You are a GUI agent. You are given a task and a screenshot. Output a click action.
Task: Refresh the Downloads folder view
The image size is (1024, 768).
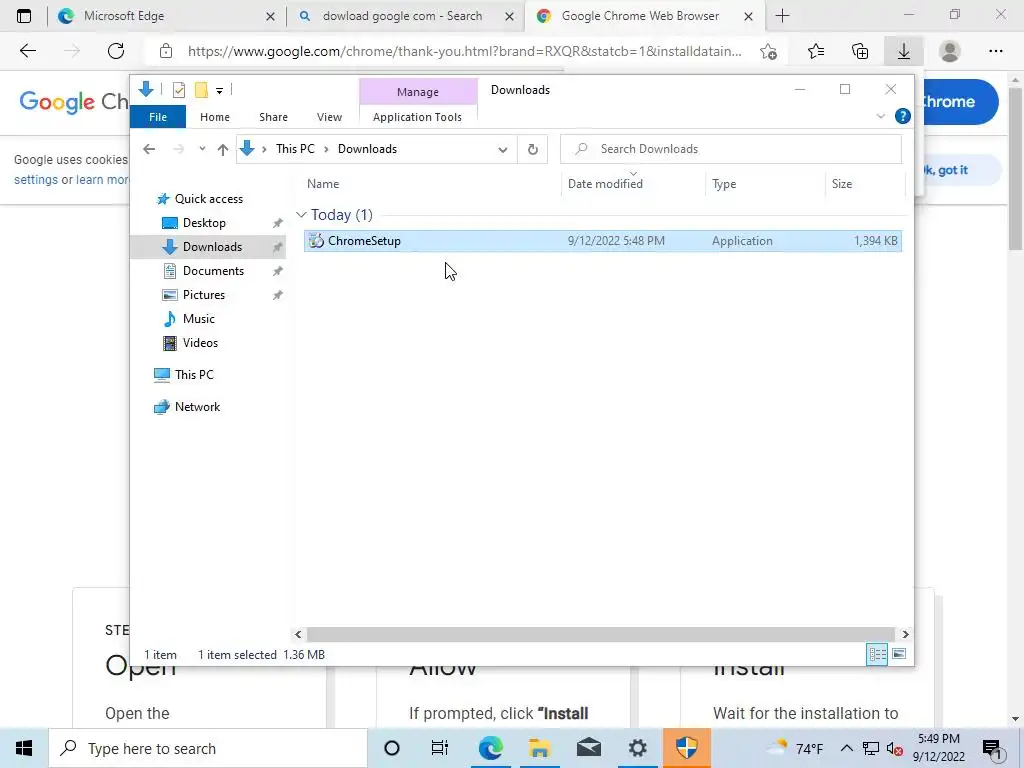point(533,150)
